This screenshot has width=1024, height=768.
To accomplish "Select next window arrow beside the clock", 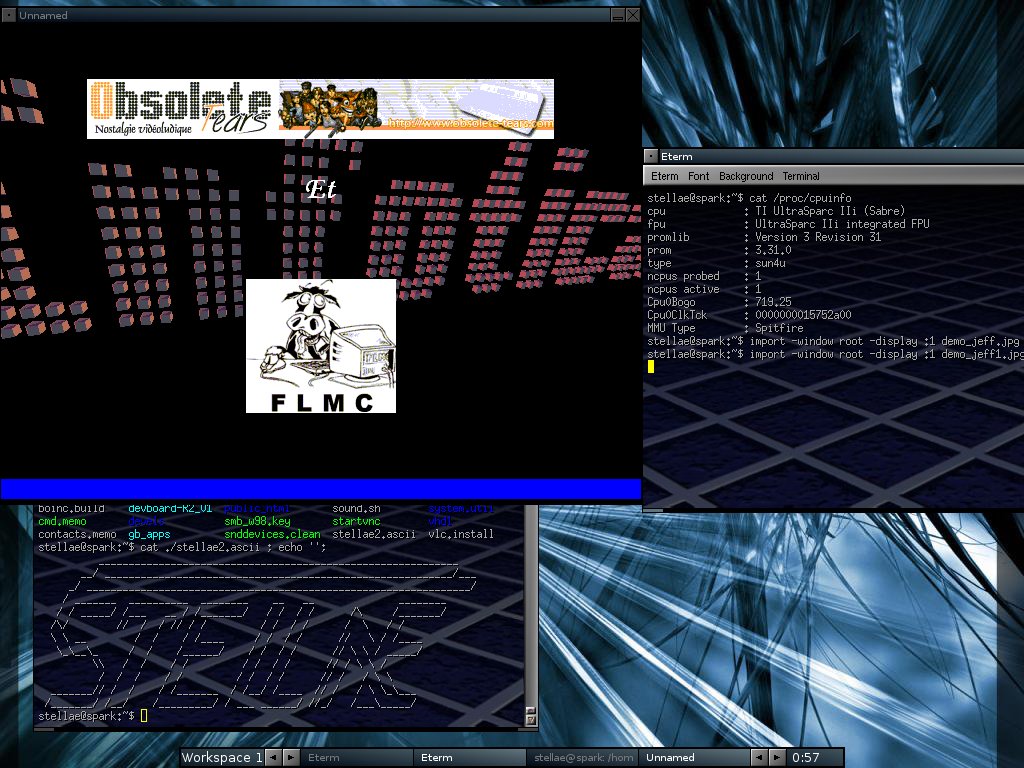I will coord(776,758).
